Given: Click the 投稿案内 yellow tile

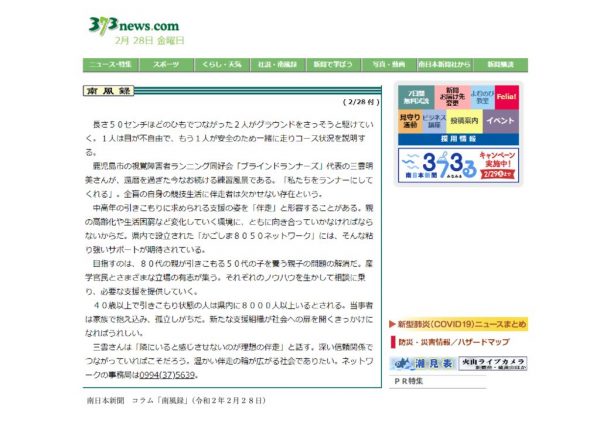Looking at the screenshot, I should pos(466,120).
